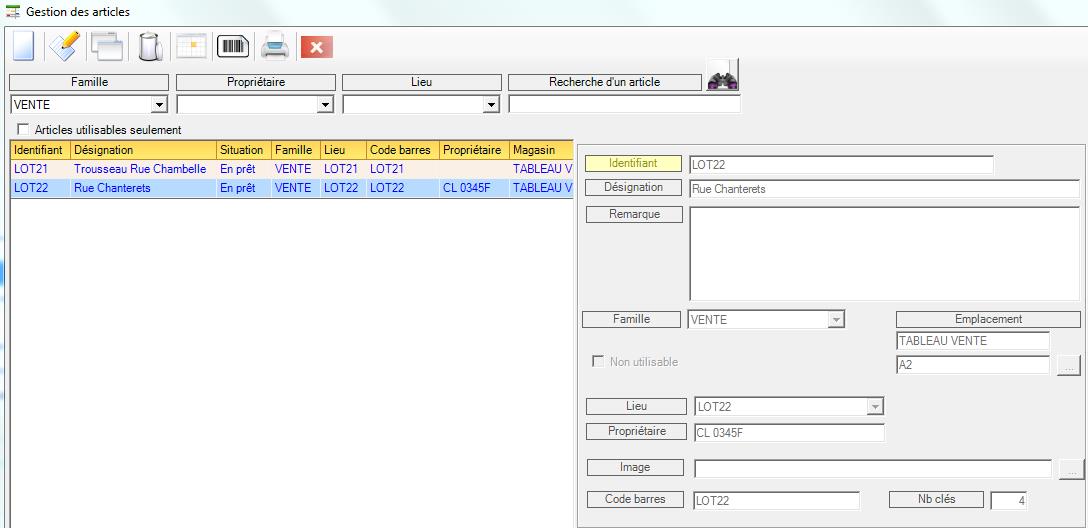The image size is (1088, 528).
Task: Open the calendar grid toolbar icon
Action: click(192, 46)
